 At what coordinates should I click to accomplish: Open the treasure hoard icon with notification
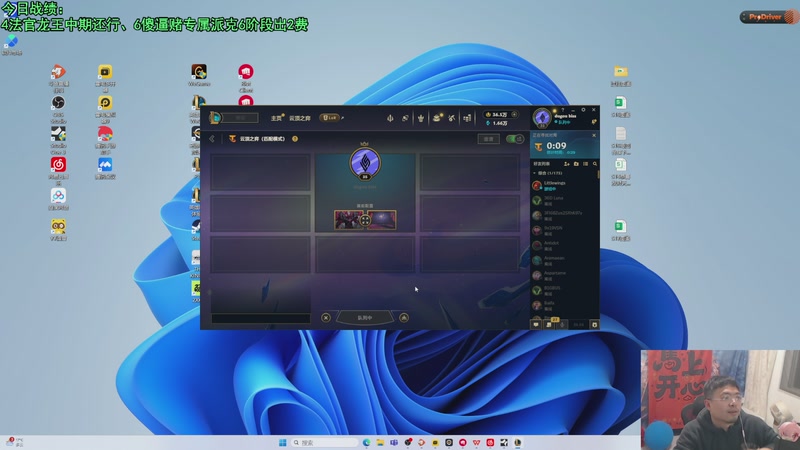[437, 118]
